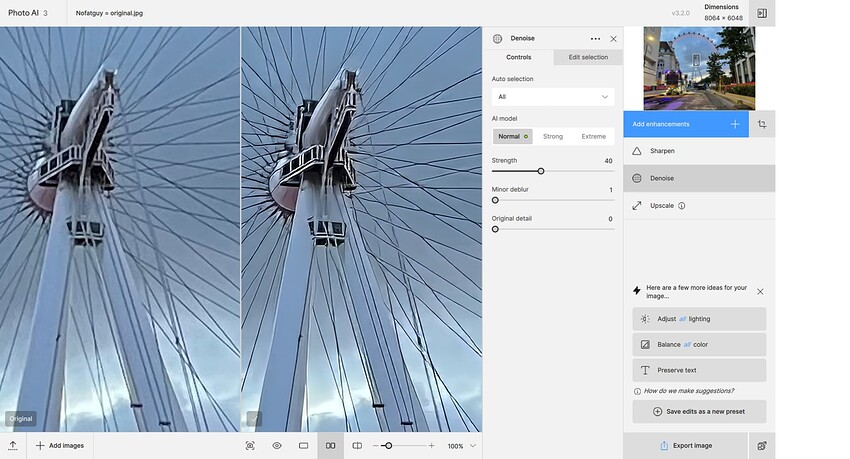Image resolution: width=850 pixels, height=459 pixels.
Task: Click Adjust lighting suggestion
Action: tap(699, 319)
